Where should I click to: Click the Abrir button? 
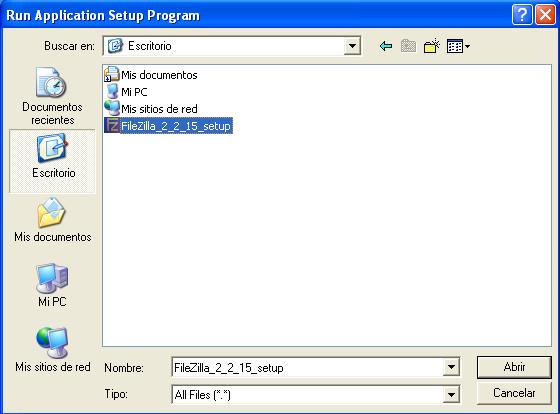[514, 367]
